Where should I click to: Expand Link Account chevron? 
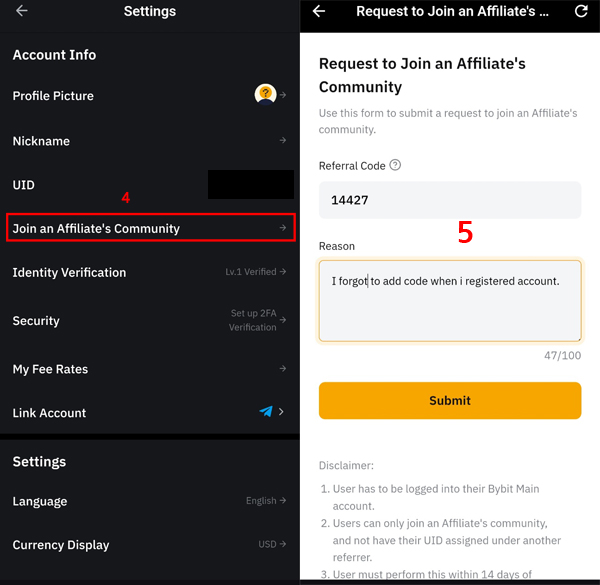(281, 412)
